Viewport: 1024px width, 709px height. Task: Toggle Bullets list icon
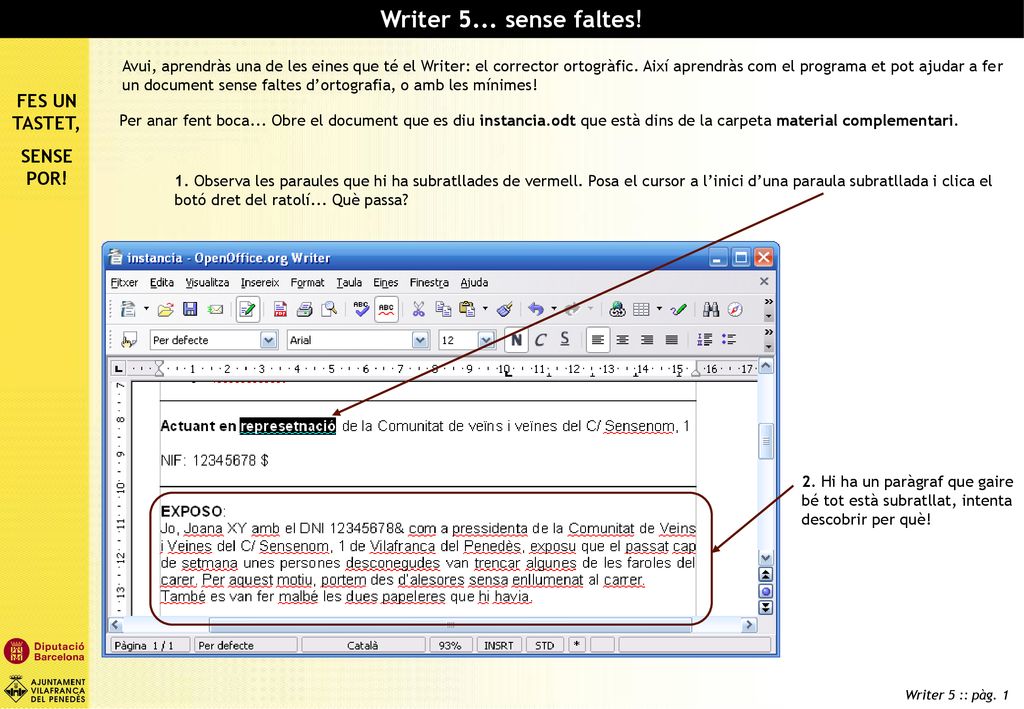point(728,339)
